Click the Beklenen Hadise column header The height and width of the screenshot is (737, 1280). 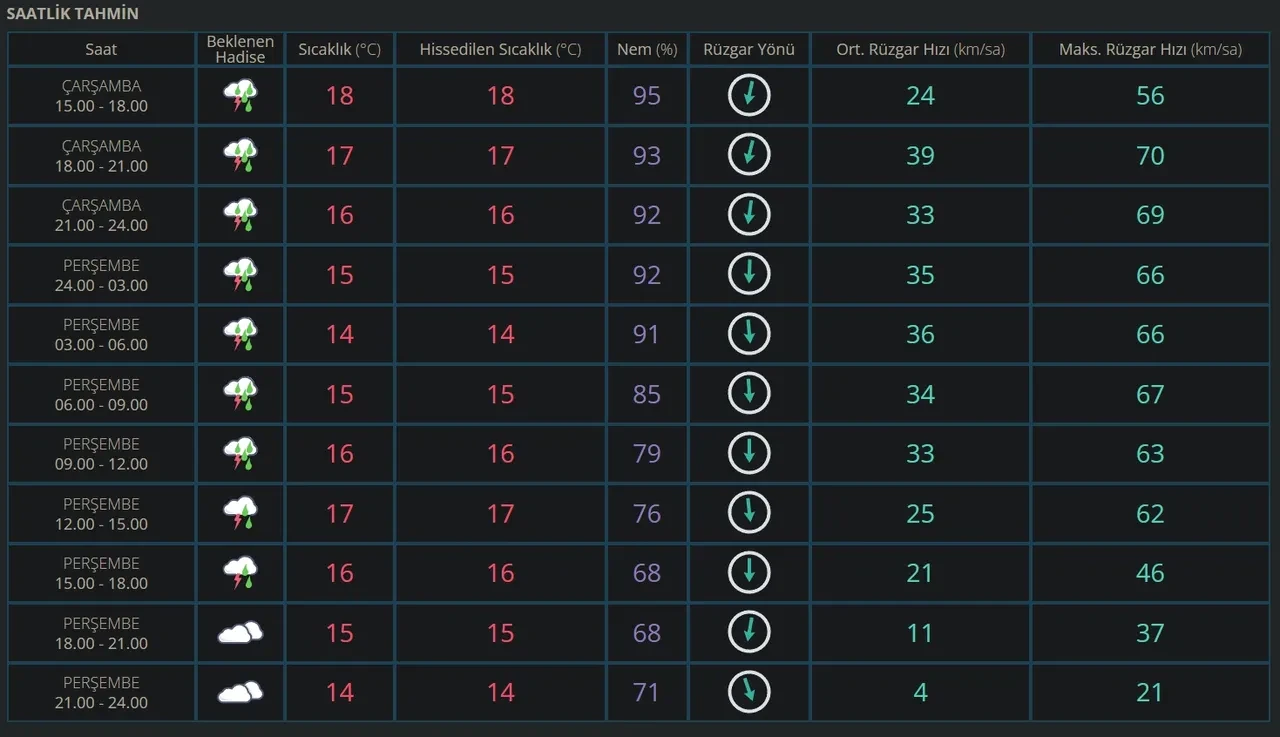click(241, 49)
